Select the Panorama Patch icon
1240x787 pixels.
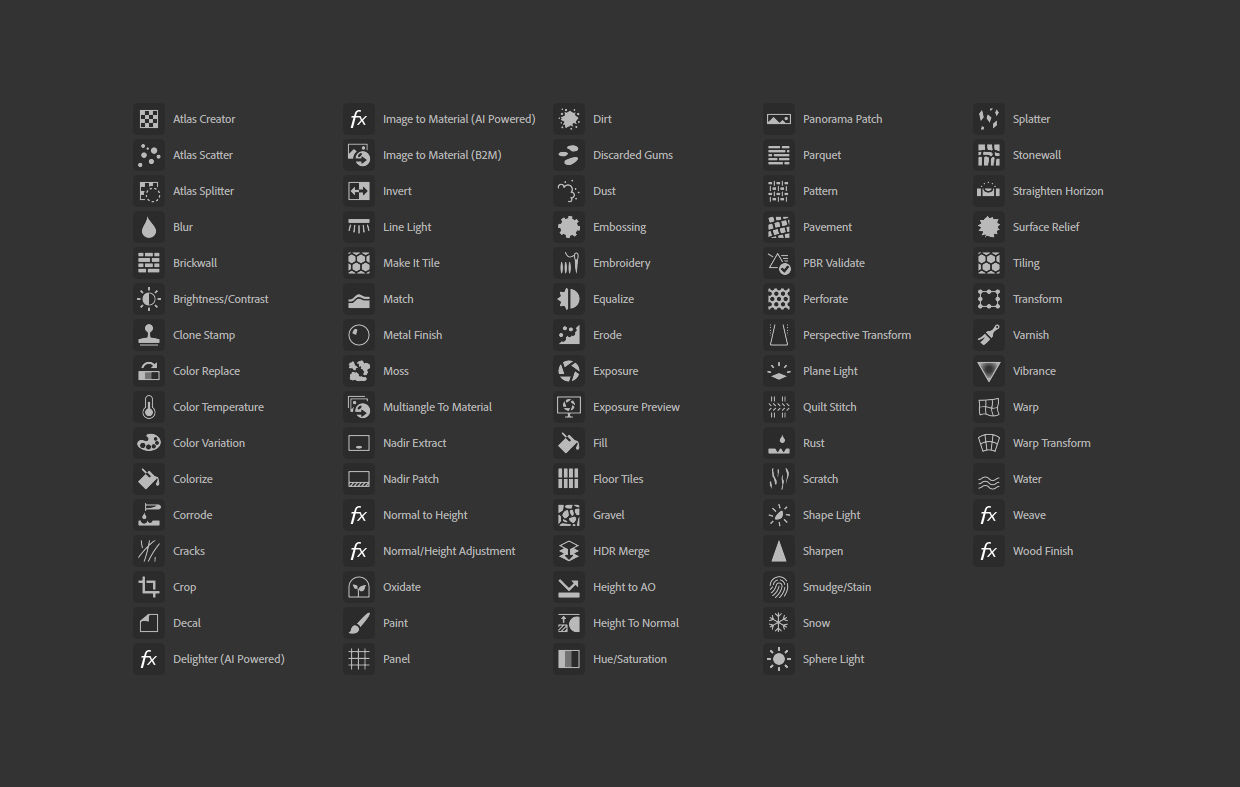click(x=779, y=119)
